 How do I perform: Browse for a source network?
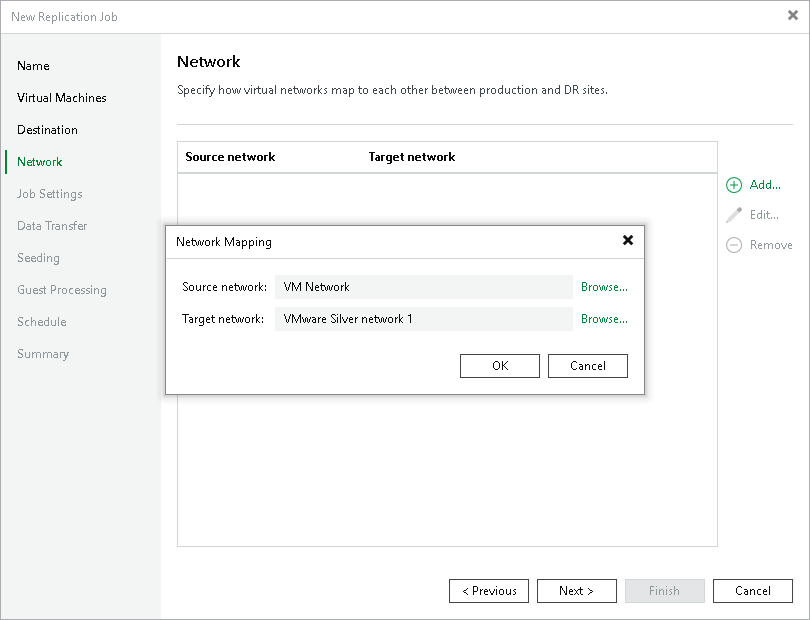pos(604,286)
